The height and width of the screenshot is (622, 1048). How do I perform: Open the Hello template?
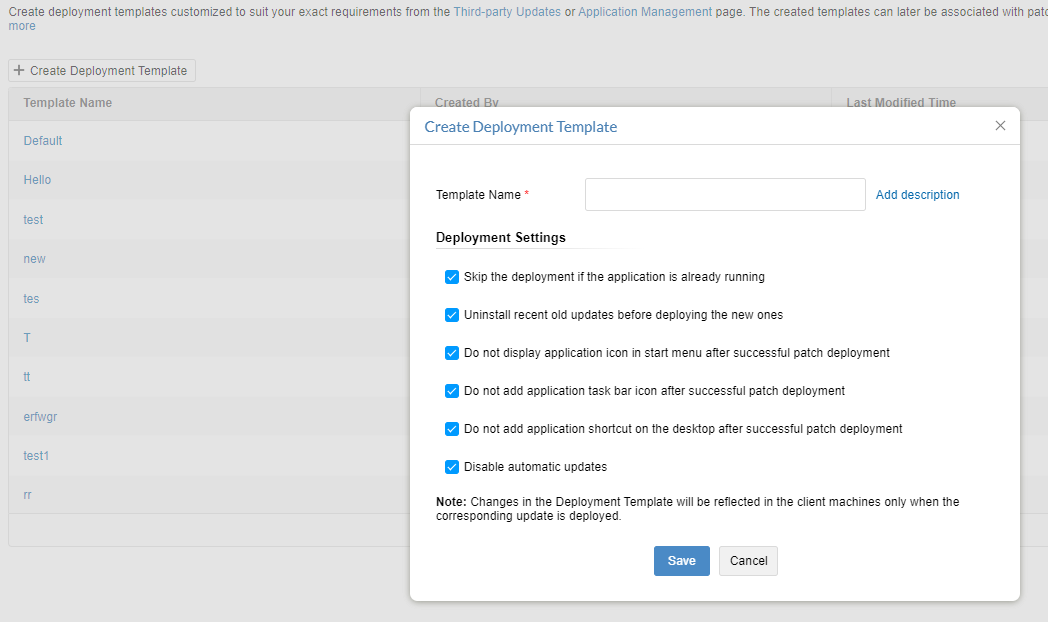pyautogui.click(x=37, y=180)
